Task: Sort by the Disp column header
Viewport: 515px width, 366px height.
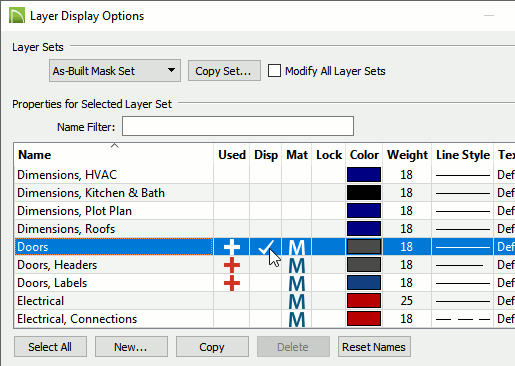Action: [x=266, y=155]
